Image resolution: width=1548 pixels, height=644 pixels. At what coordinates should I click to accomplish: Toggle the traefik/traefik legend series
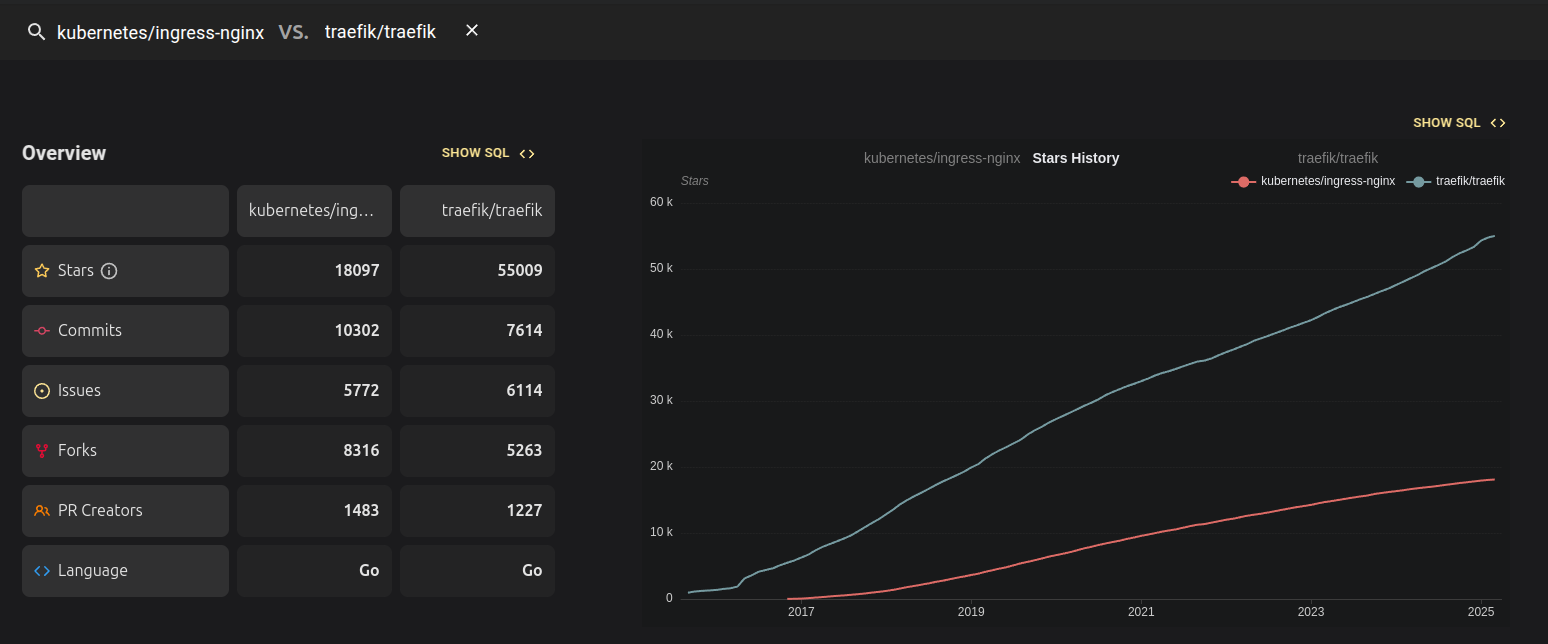(1455, 181)
